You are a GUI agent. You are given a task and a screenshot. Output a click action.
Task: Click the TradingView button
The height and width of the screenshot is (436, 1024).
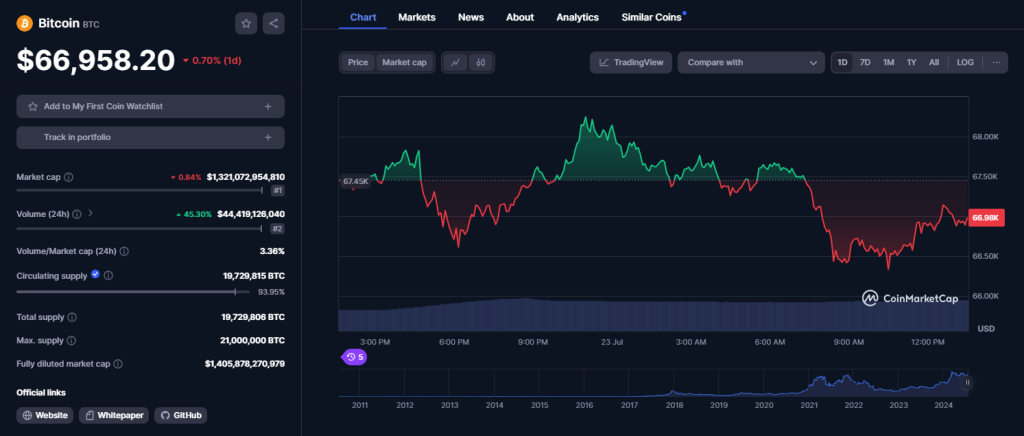(x=630, y=62)
